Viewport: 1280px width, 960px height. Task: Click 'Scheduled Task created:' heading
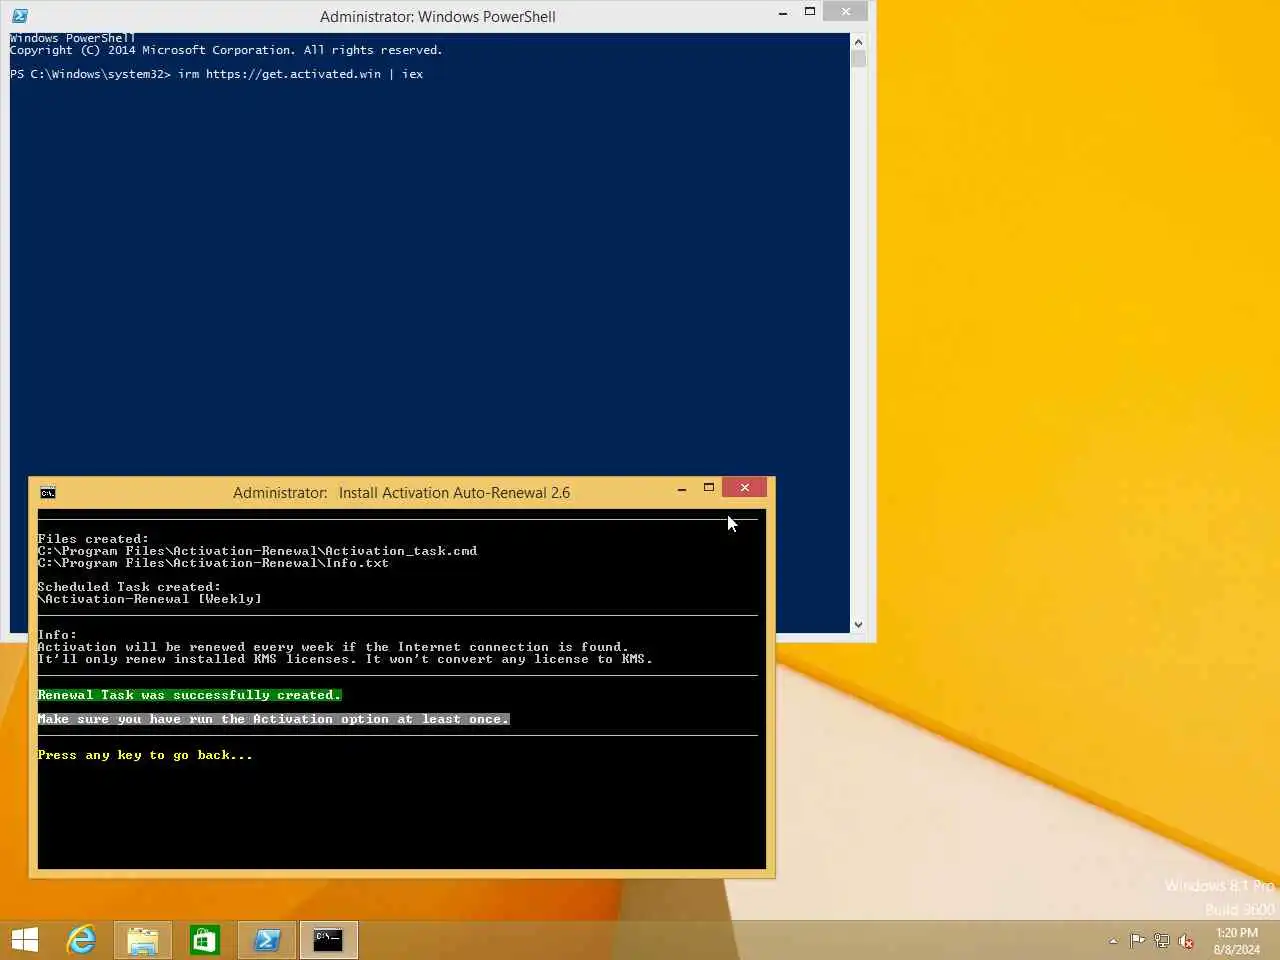pos(129,587)
